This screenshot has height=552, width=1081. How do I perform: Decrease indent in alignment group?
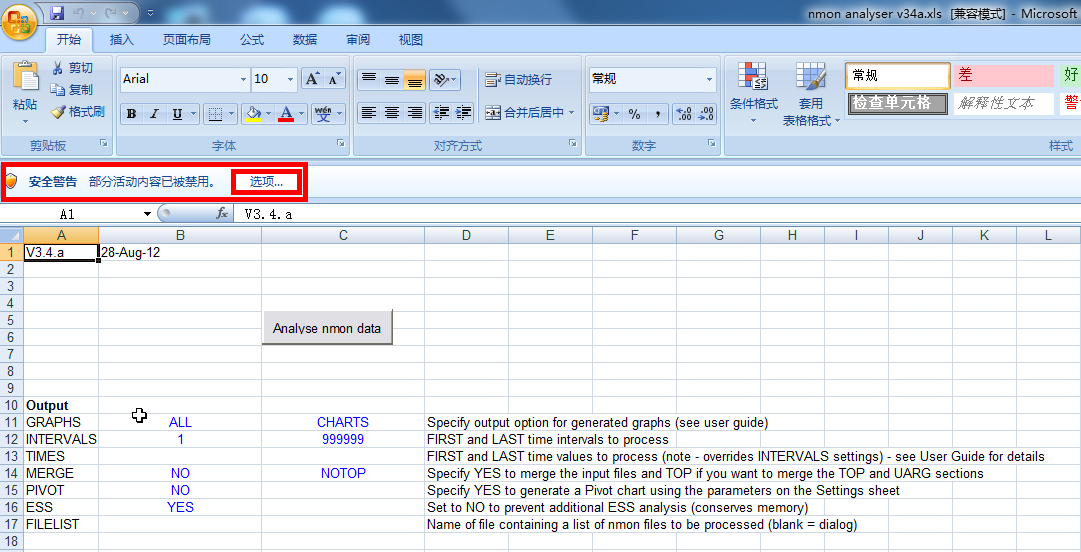(x=441, y=112)
